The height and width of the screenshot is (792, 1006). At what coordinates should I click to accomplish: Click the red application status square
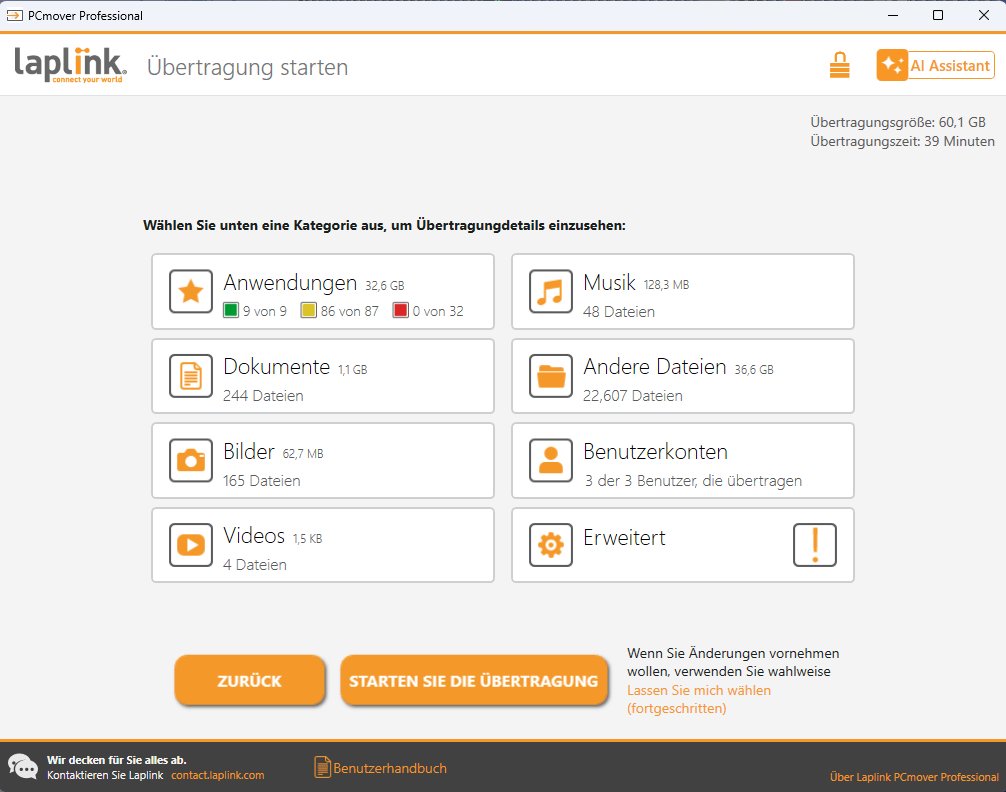pos(400,311)
